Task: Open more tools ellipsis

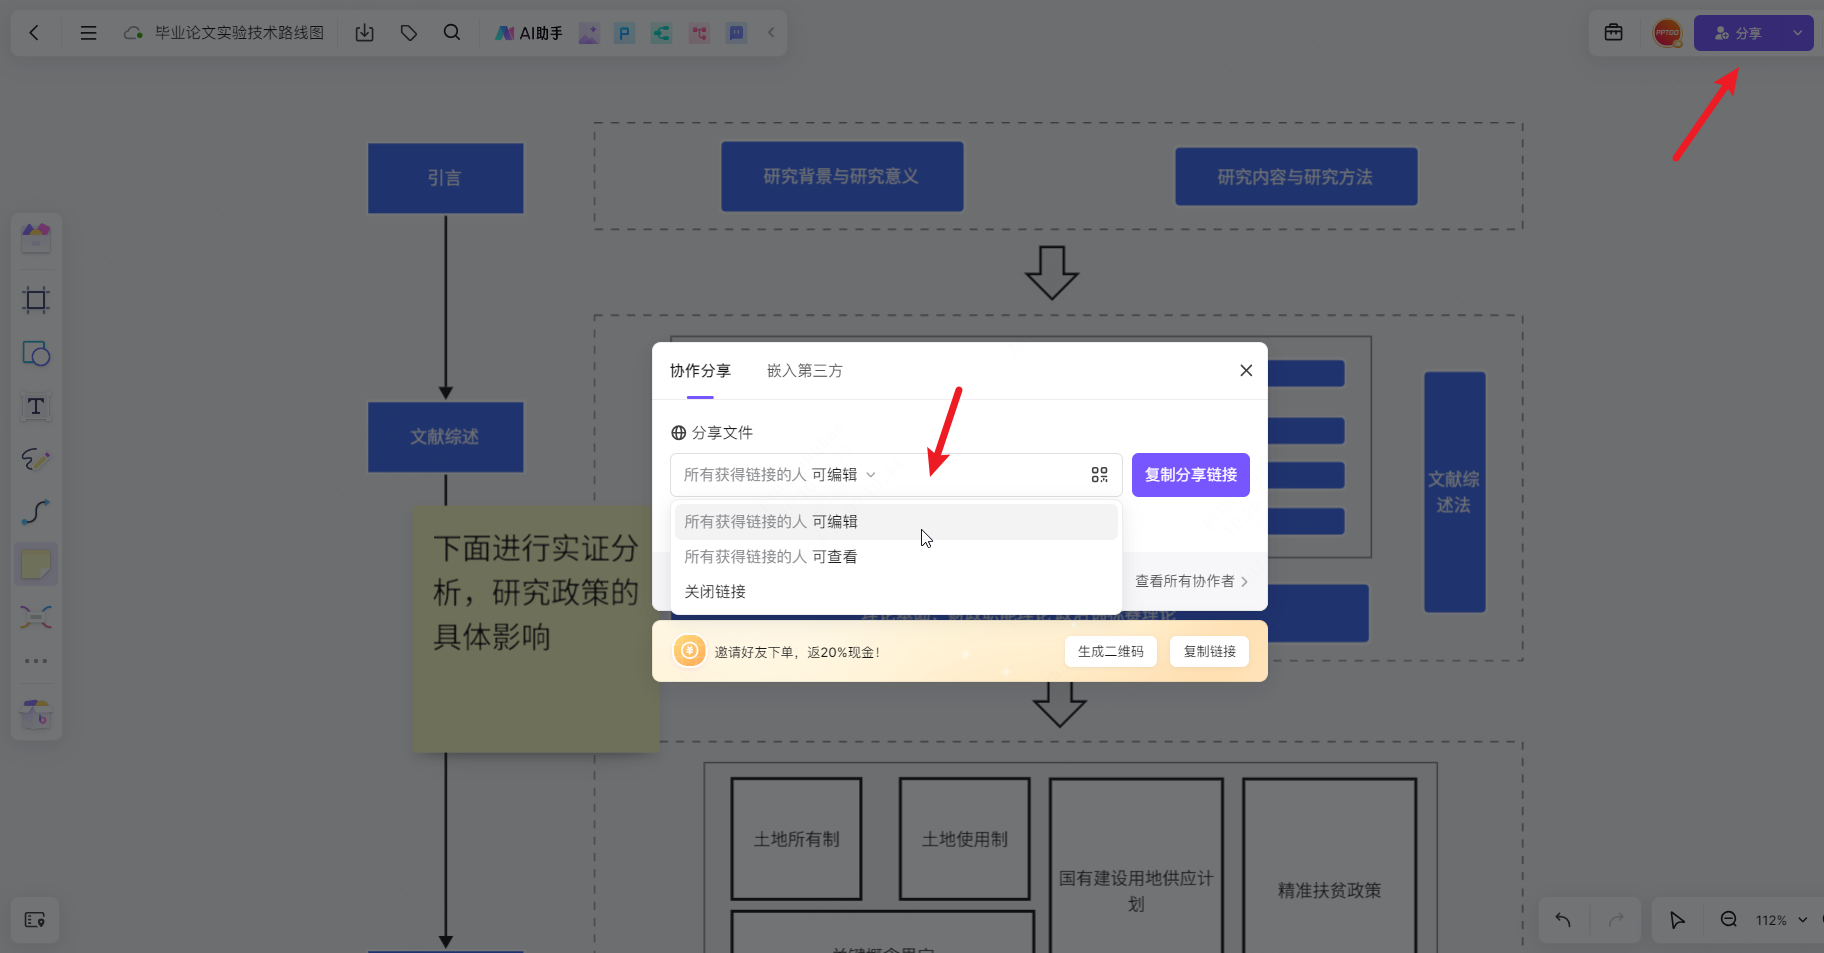Action: pyautogui.click(x=36, y=661)
